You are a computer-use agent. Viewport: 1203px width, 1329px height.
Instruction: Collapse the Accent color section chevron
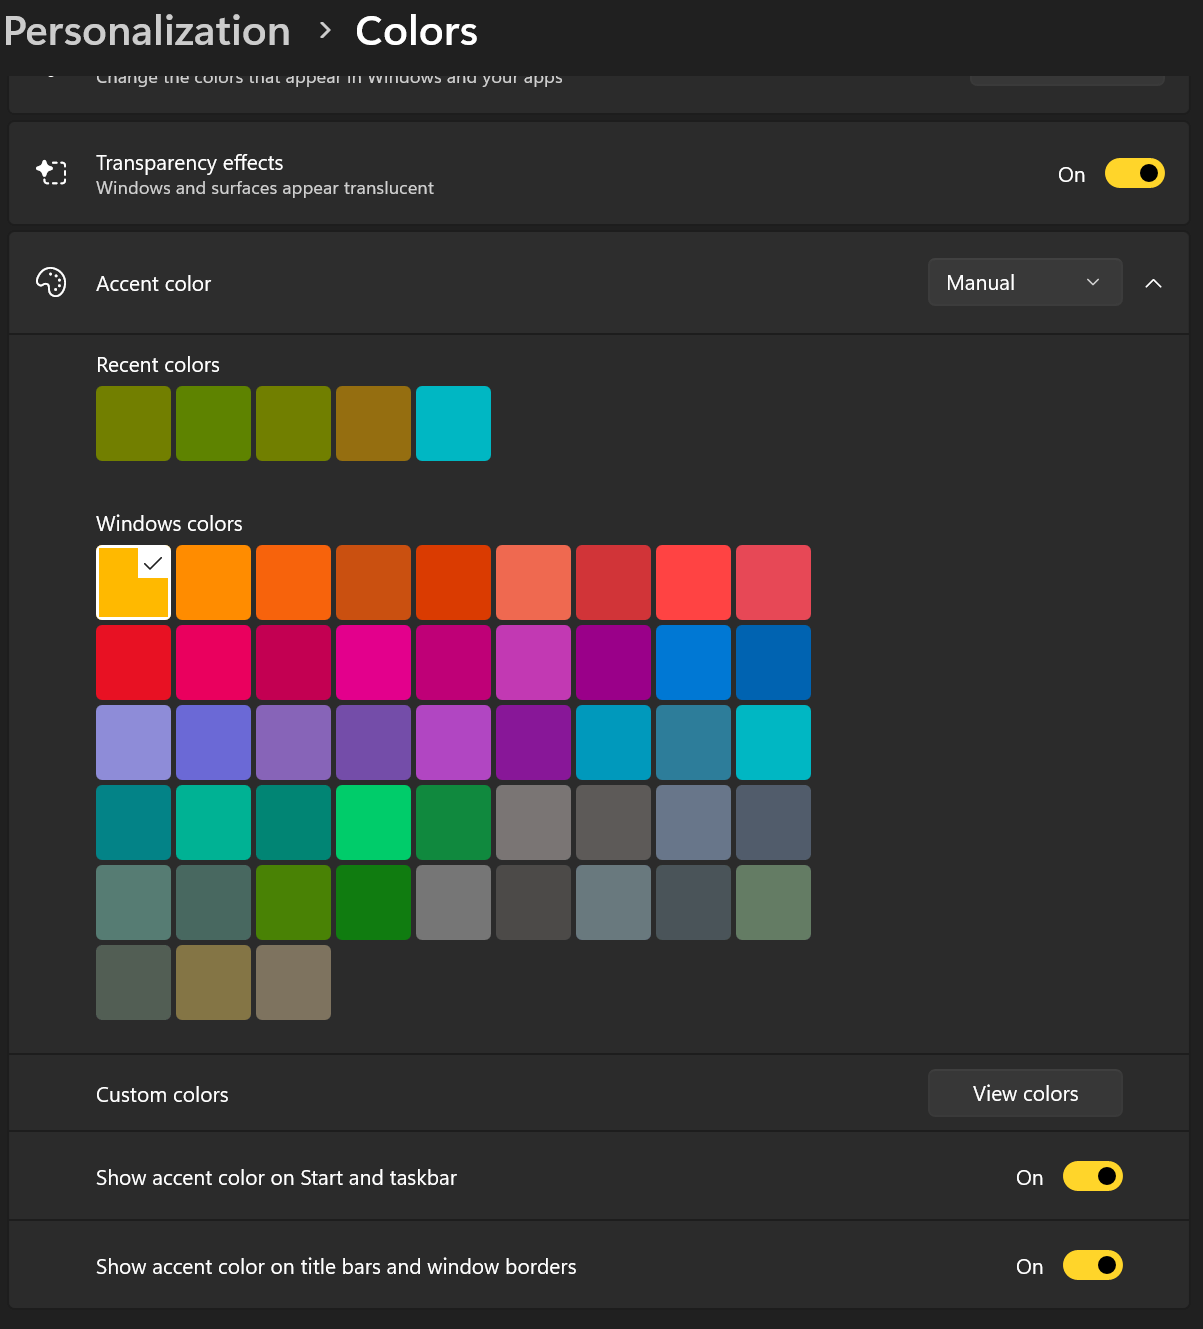(x=1153, y=283)
